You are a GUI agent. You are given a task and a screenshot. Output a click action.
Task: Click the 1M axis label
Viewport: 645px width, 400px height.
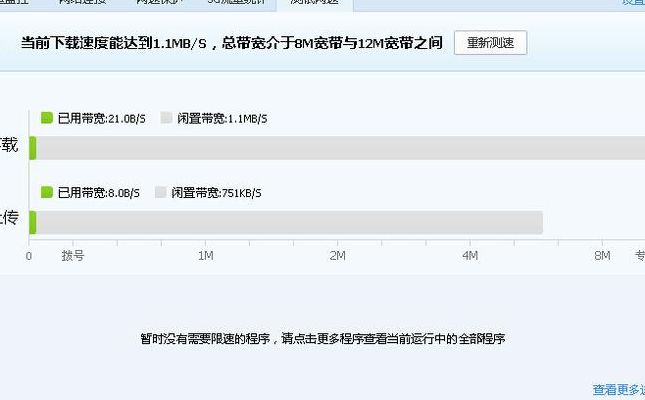click(205, 256)
